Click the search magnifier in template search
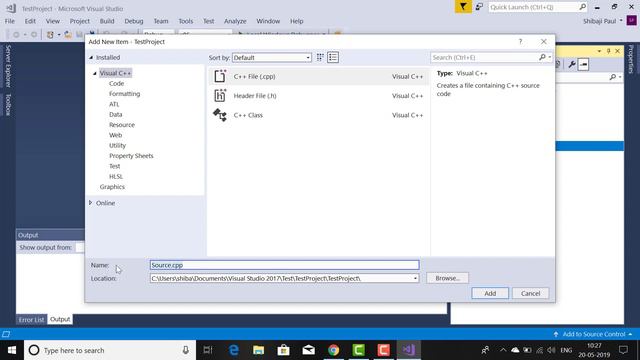 [542, 58]
